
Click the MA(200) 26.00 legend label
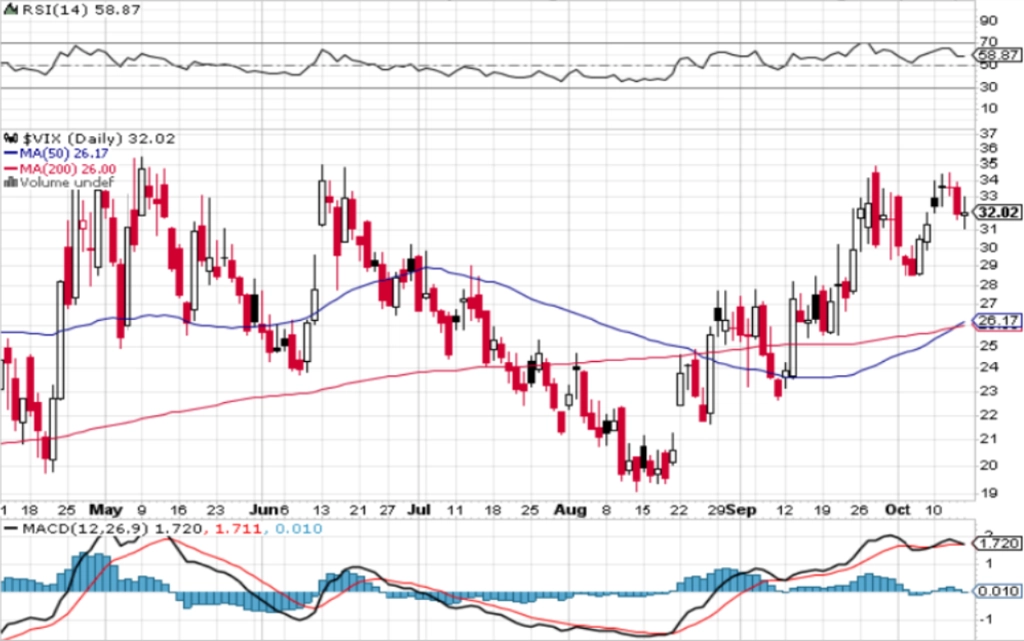tap(68, 168)
